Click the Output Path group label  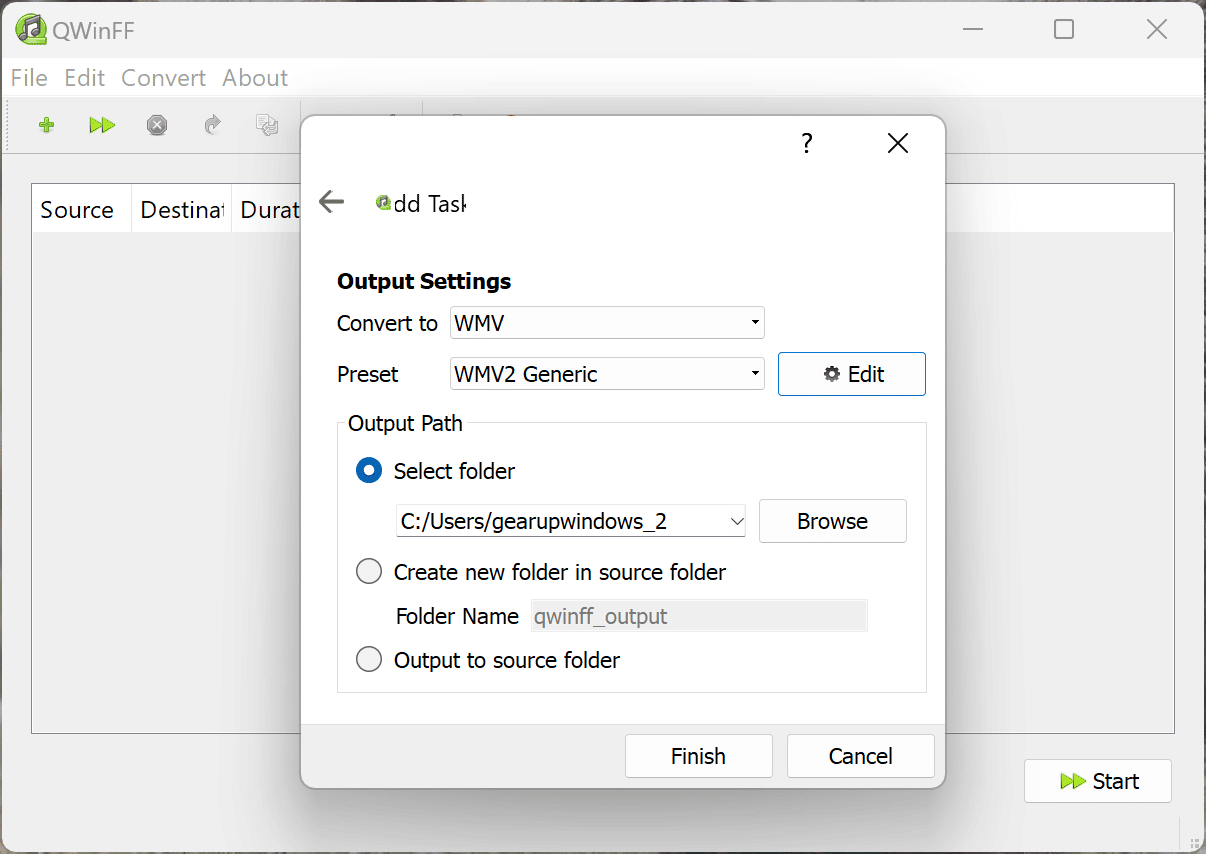tap(405, 423)
